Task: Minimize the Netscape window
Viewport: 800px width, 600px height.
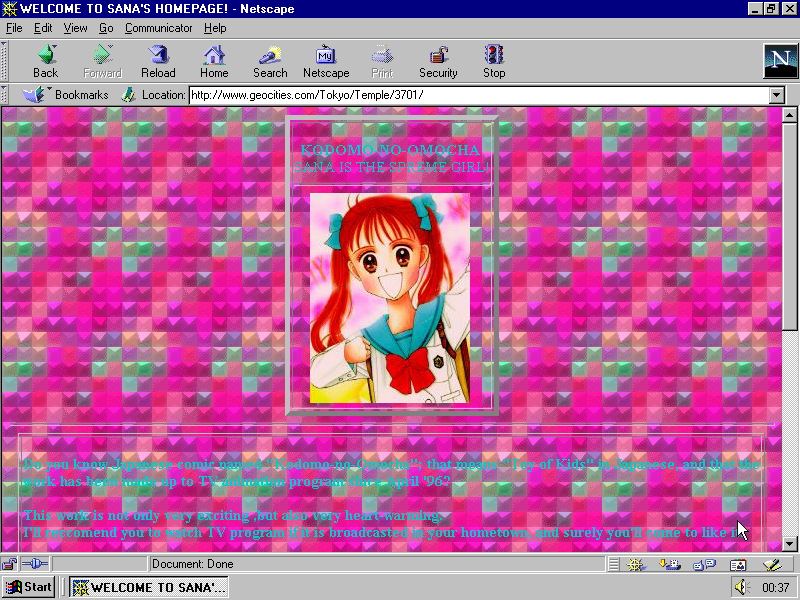Action: click(x=756, y=9)
